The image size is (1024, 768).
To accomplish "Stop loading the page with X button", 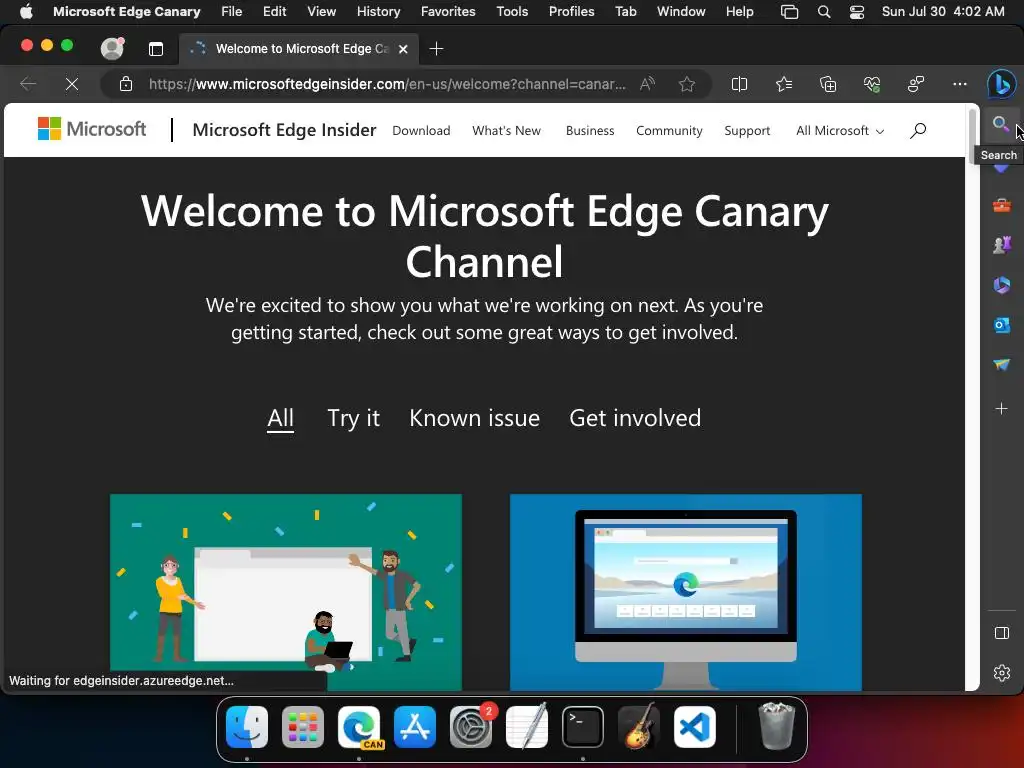I will click(x=72, y=84).
